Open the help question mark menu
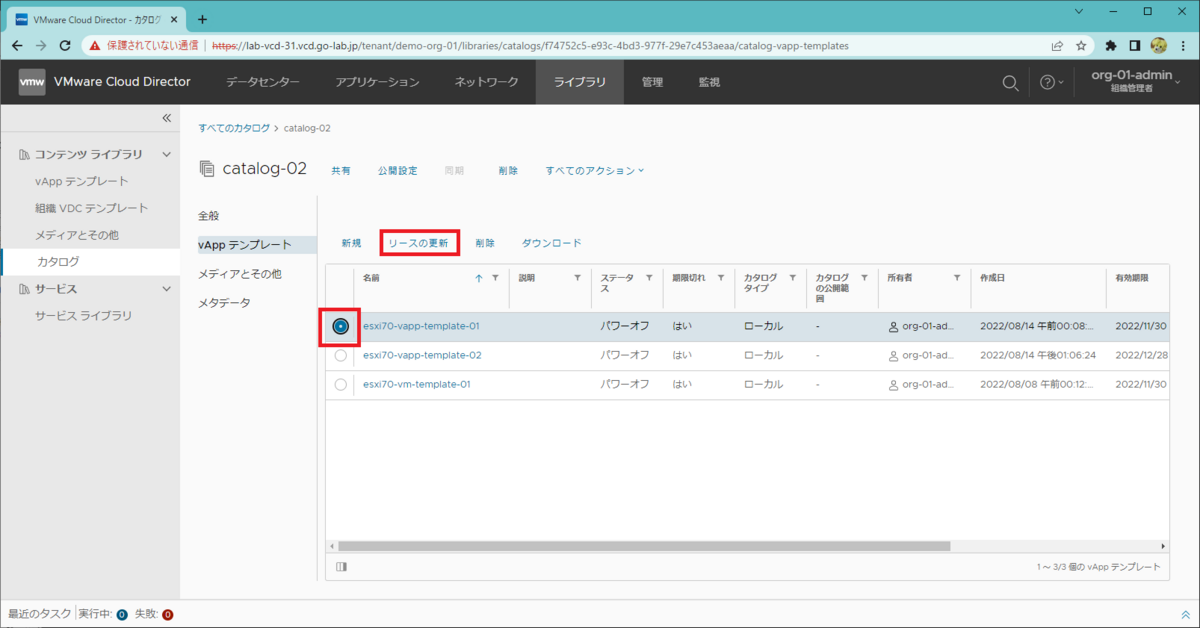 [1051, 82]
